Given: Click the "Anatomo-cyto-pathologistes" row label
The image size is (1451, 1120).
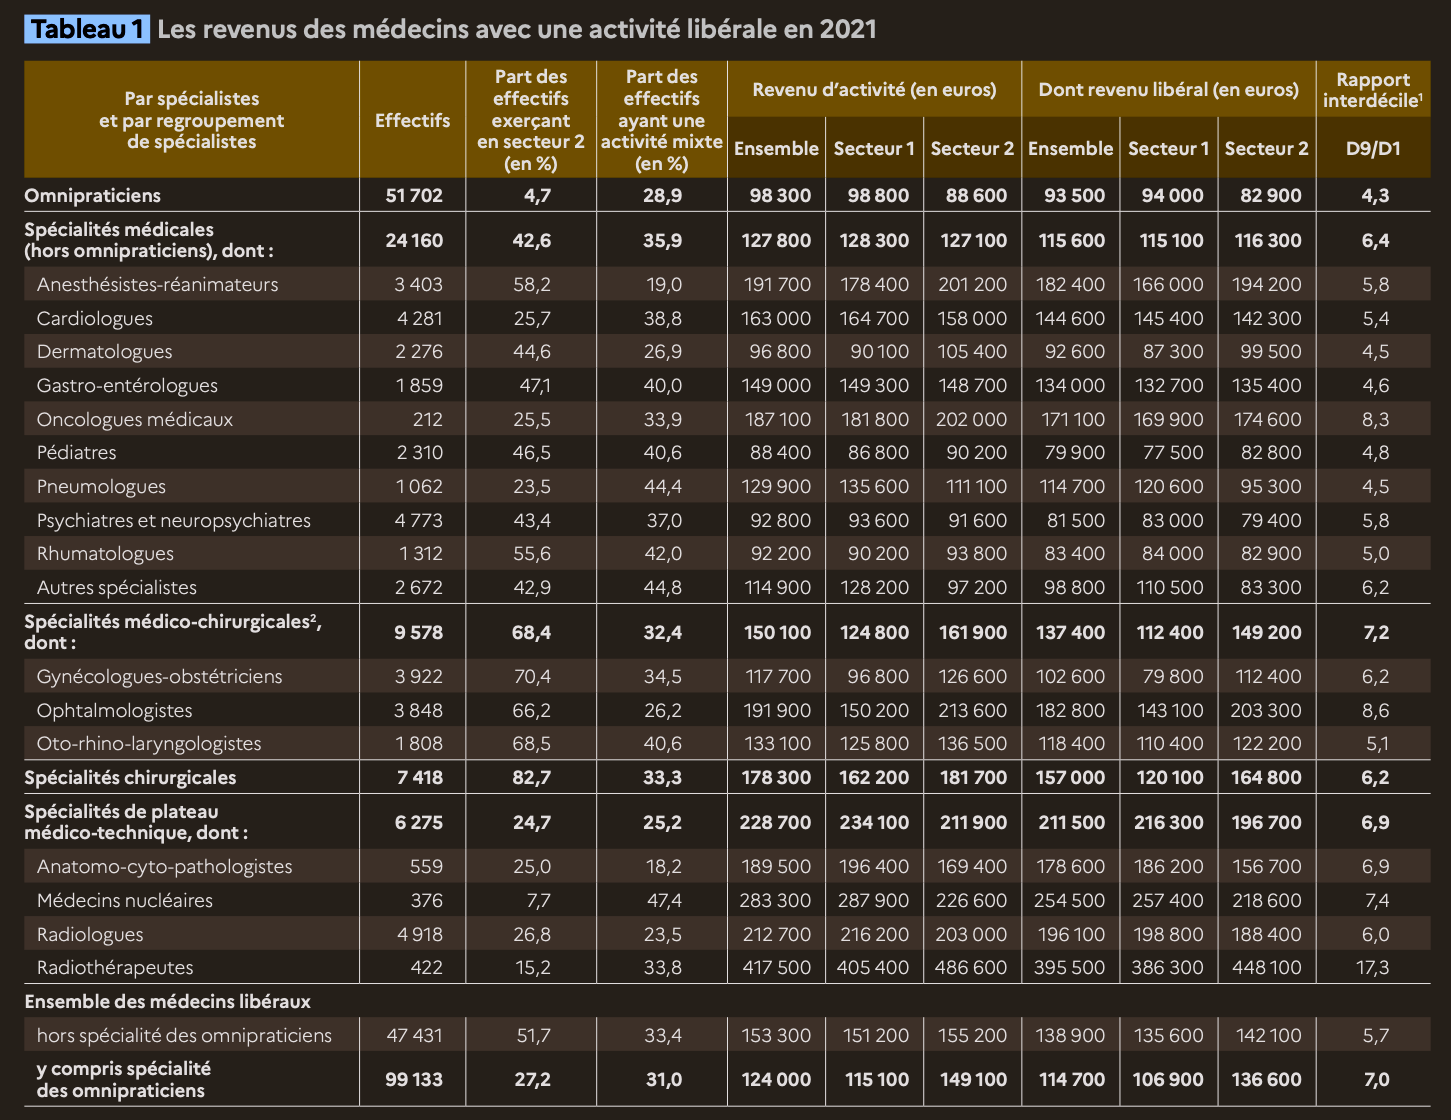Looking at the screenshot, I should [164, 866].
